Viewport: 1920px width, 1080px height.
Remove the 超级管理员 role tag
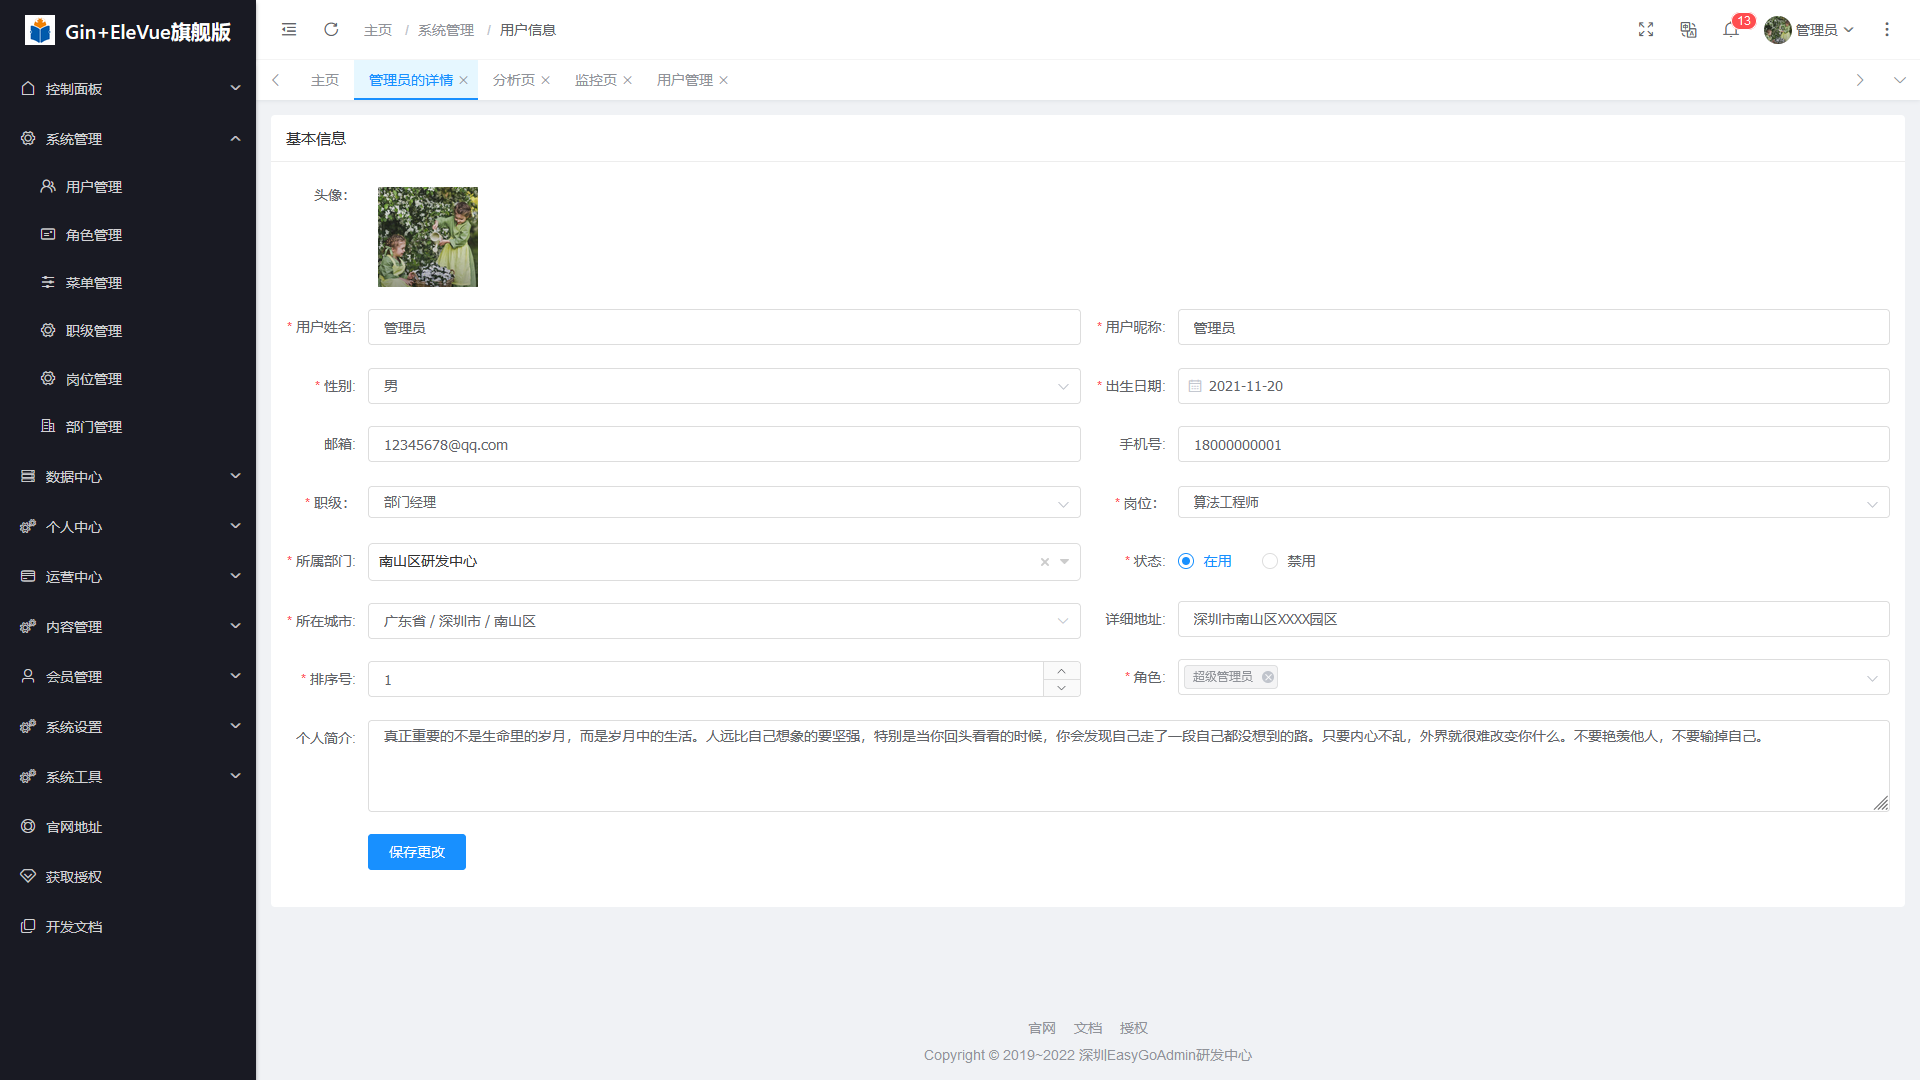tap(1268, 677)
